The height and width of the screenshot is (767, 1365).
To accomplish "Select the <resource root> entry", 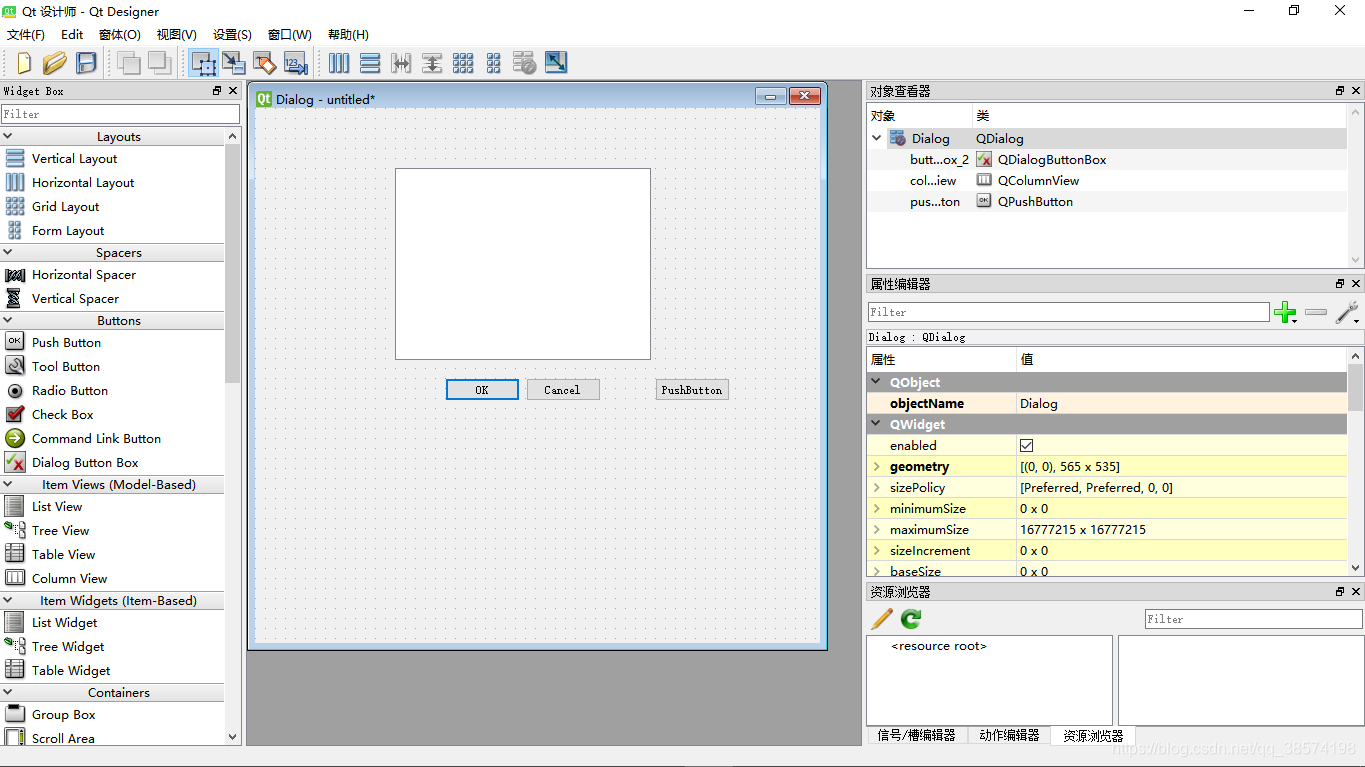I will pyautogui.click(x=939, y=646).
